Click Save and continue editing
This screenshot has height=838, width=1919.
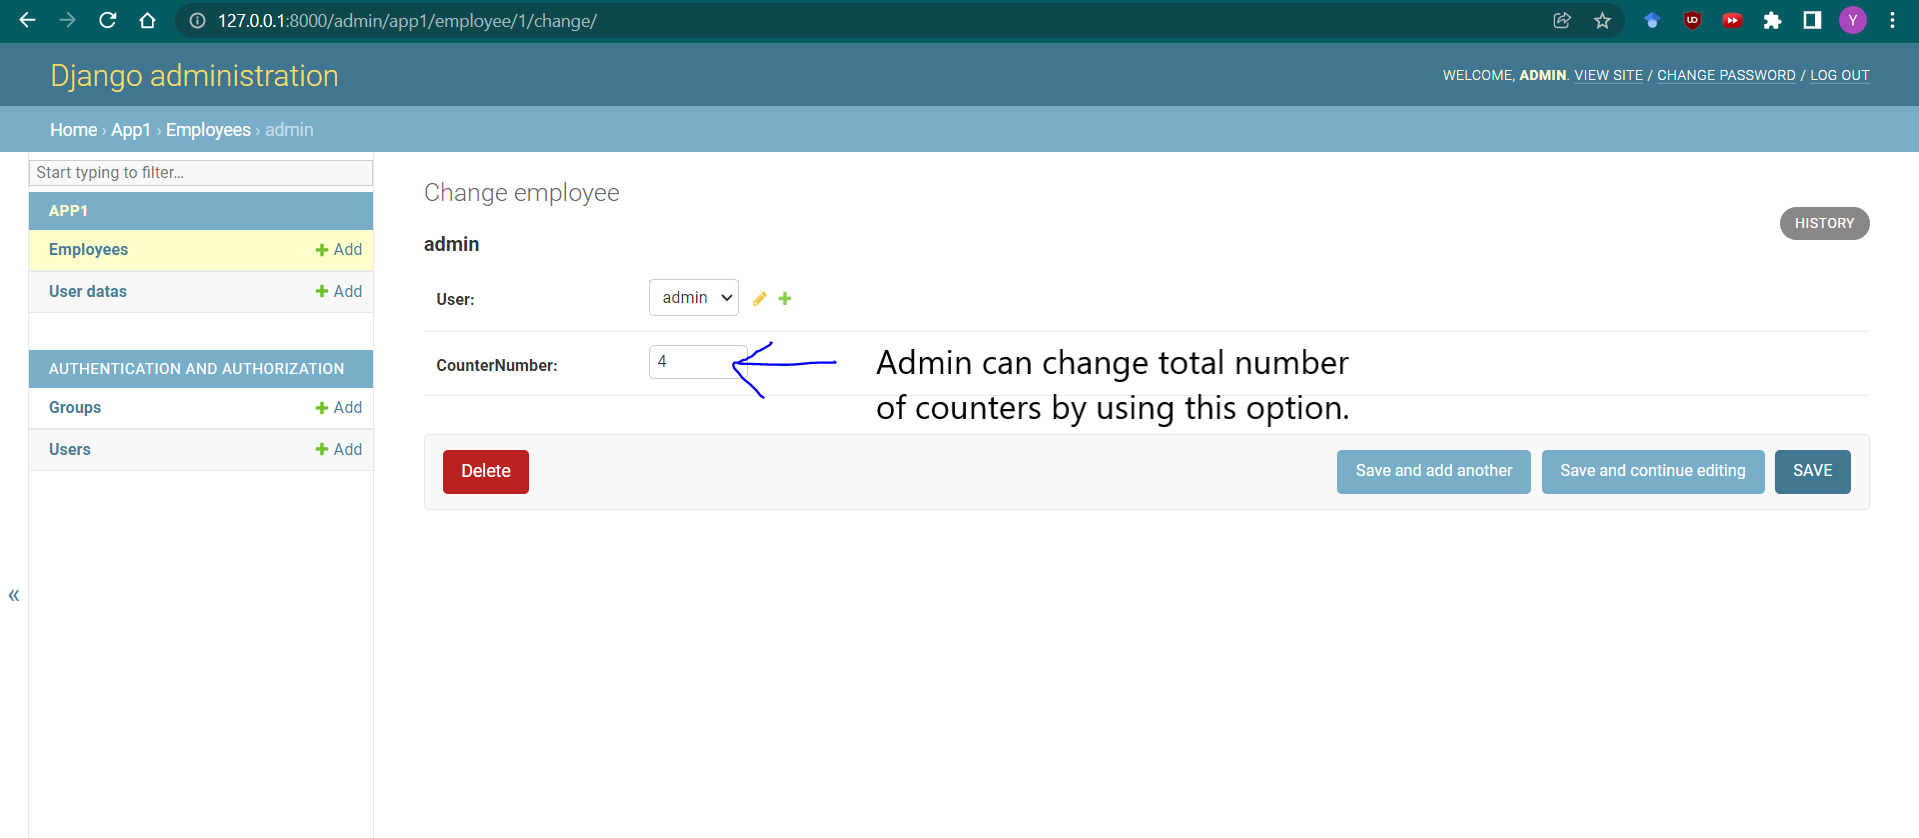pyautogui.click(x=1652, y=471)
